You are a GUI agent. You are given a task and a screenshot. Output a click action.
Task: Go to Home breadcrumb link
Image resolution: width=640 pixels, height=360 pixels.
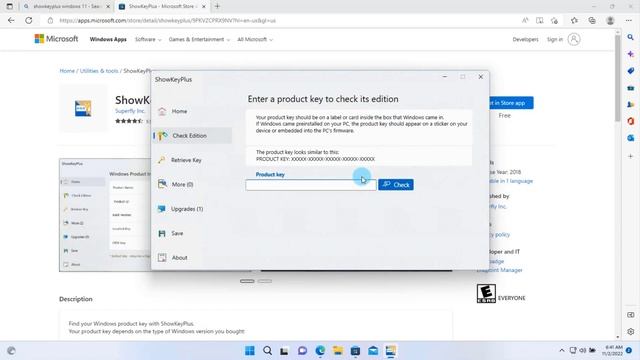(67, 71)
